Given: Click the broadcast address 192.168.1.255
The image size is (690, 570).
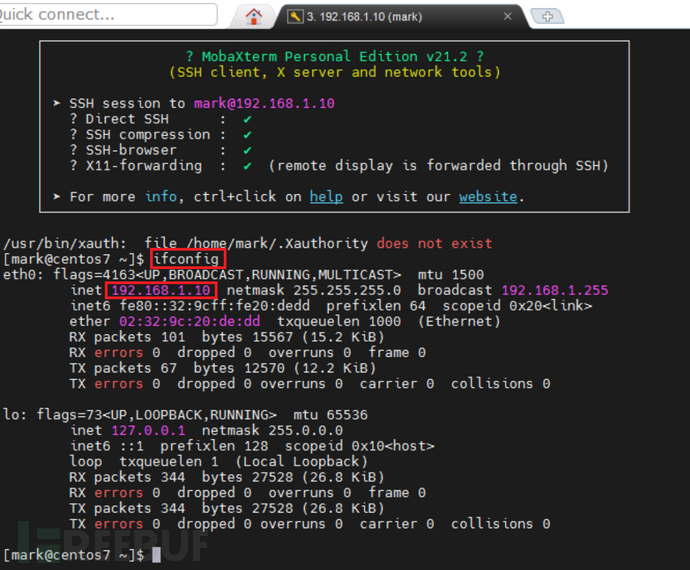Looking at the screenshot, I should 555,291.
